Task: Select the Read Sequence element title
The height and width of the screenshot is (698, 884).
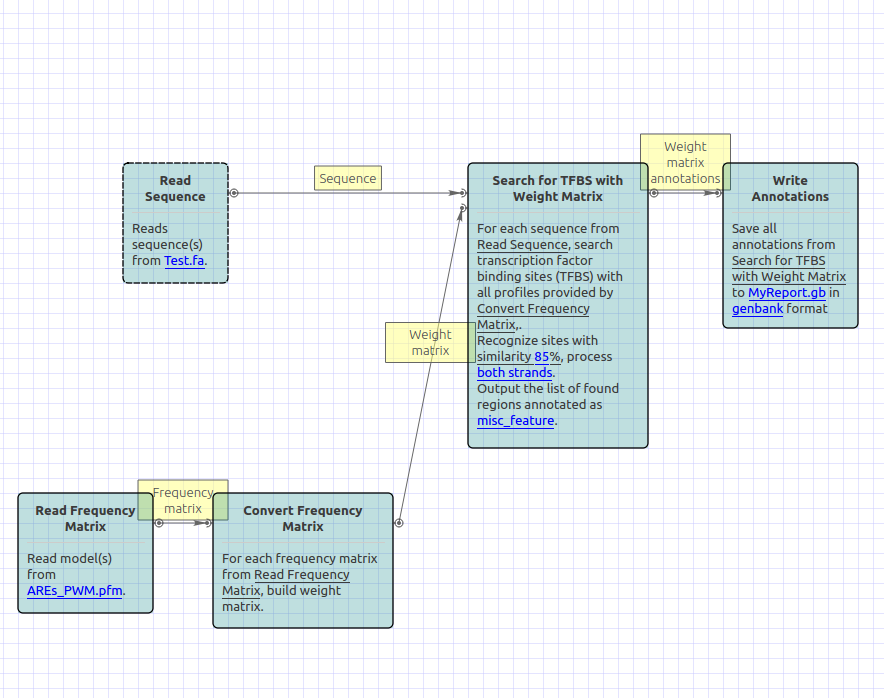Action: pyautogui.click(x=175, y=189)
